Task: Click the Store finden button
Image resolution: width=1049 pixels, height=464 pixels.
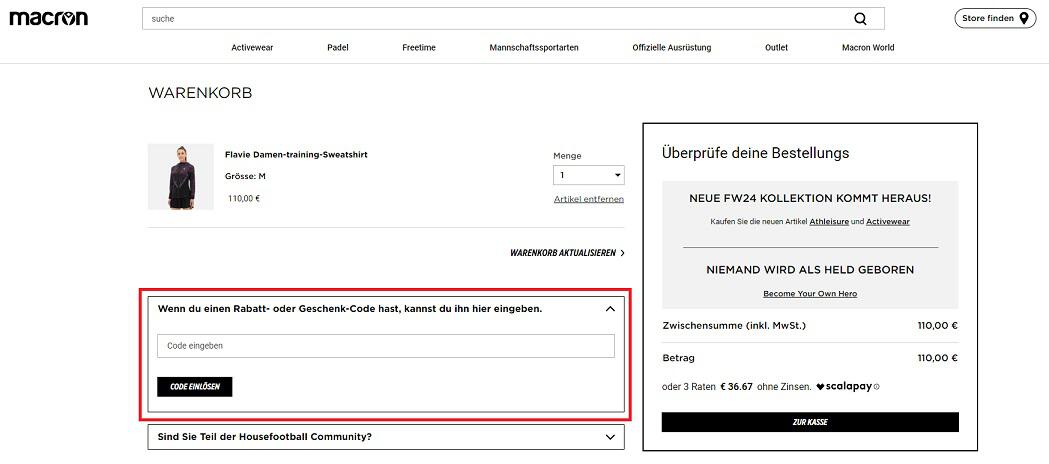Action: coord(995,19)
